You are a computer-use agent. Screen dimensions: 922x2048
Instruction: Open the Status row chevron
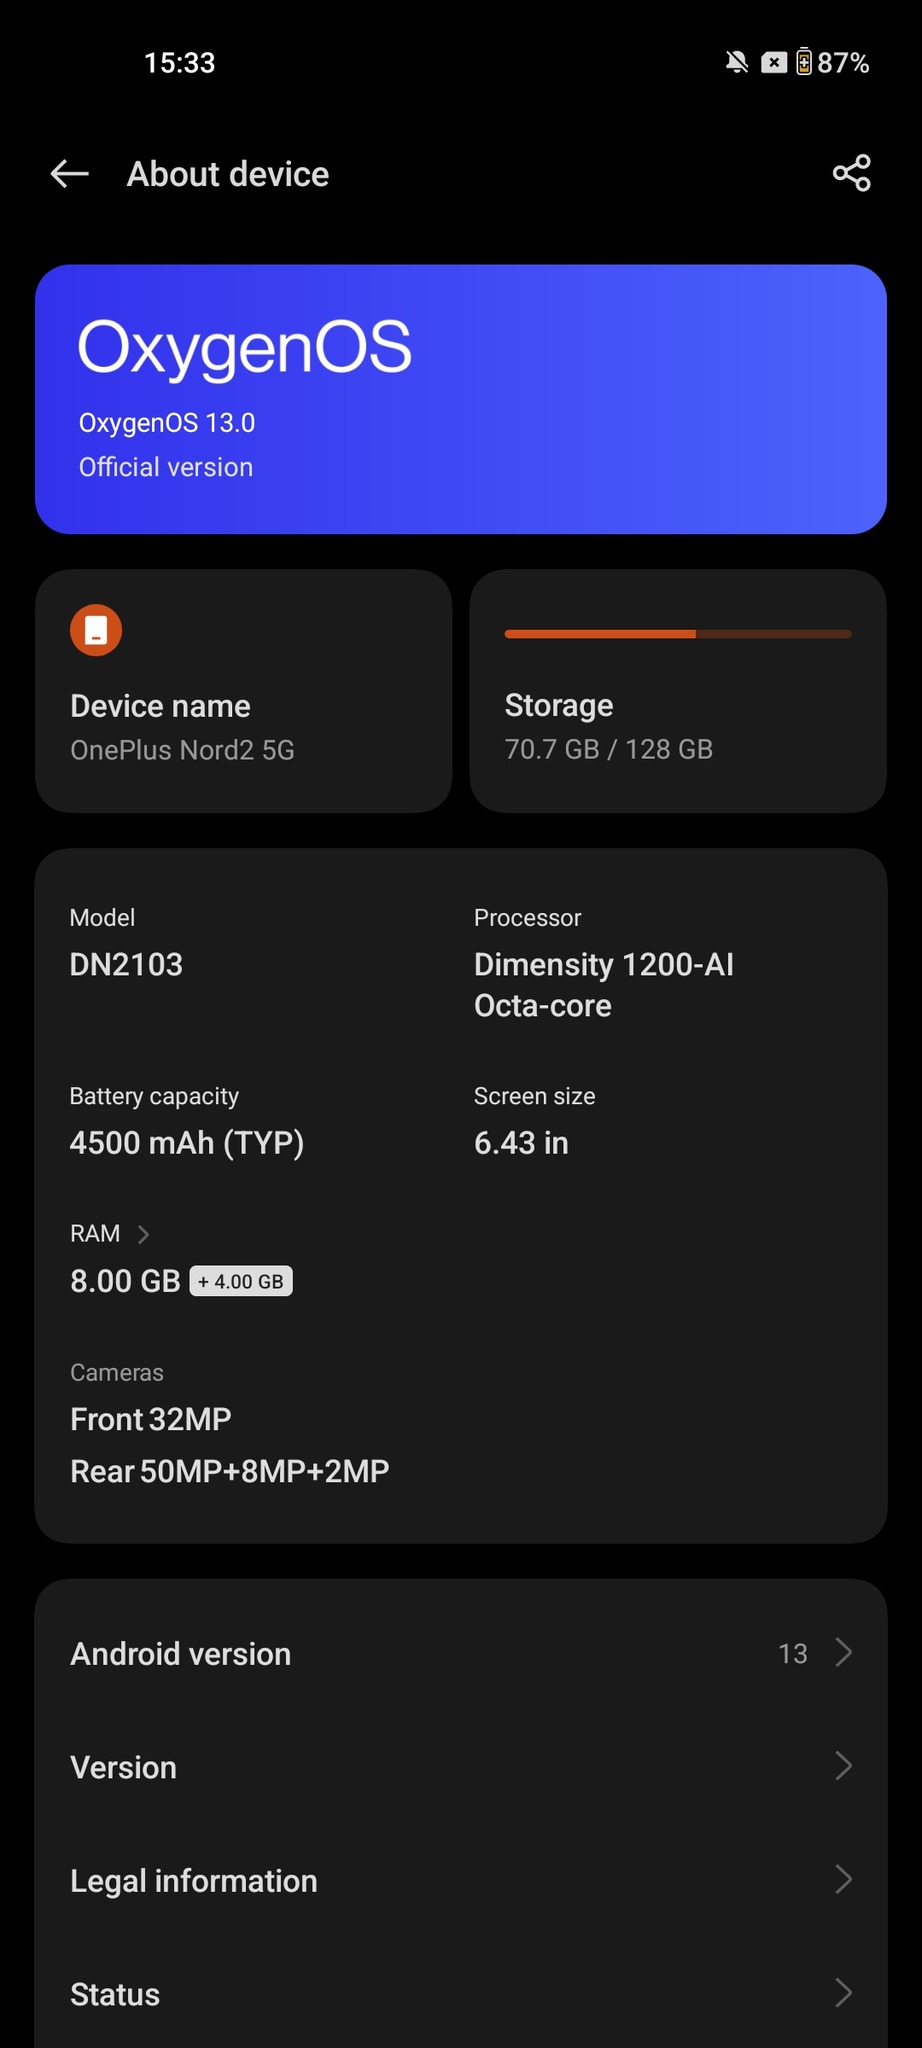pos(844,1993)
